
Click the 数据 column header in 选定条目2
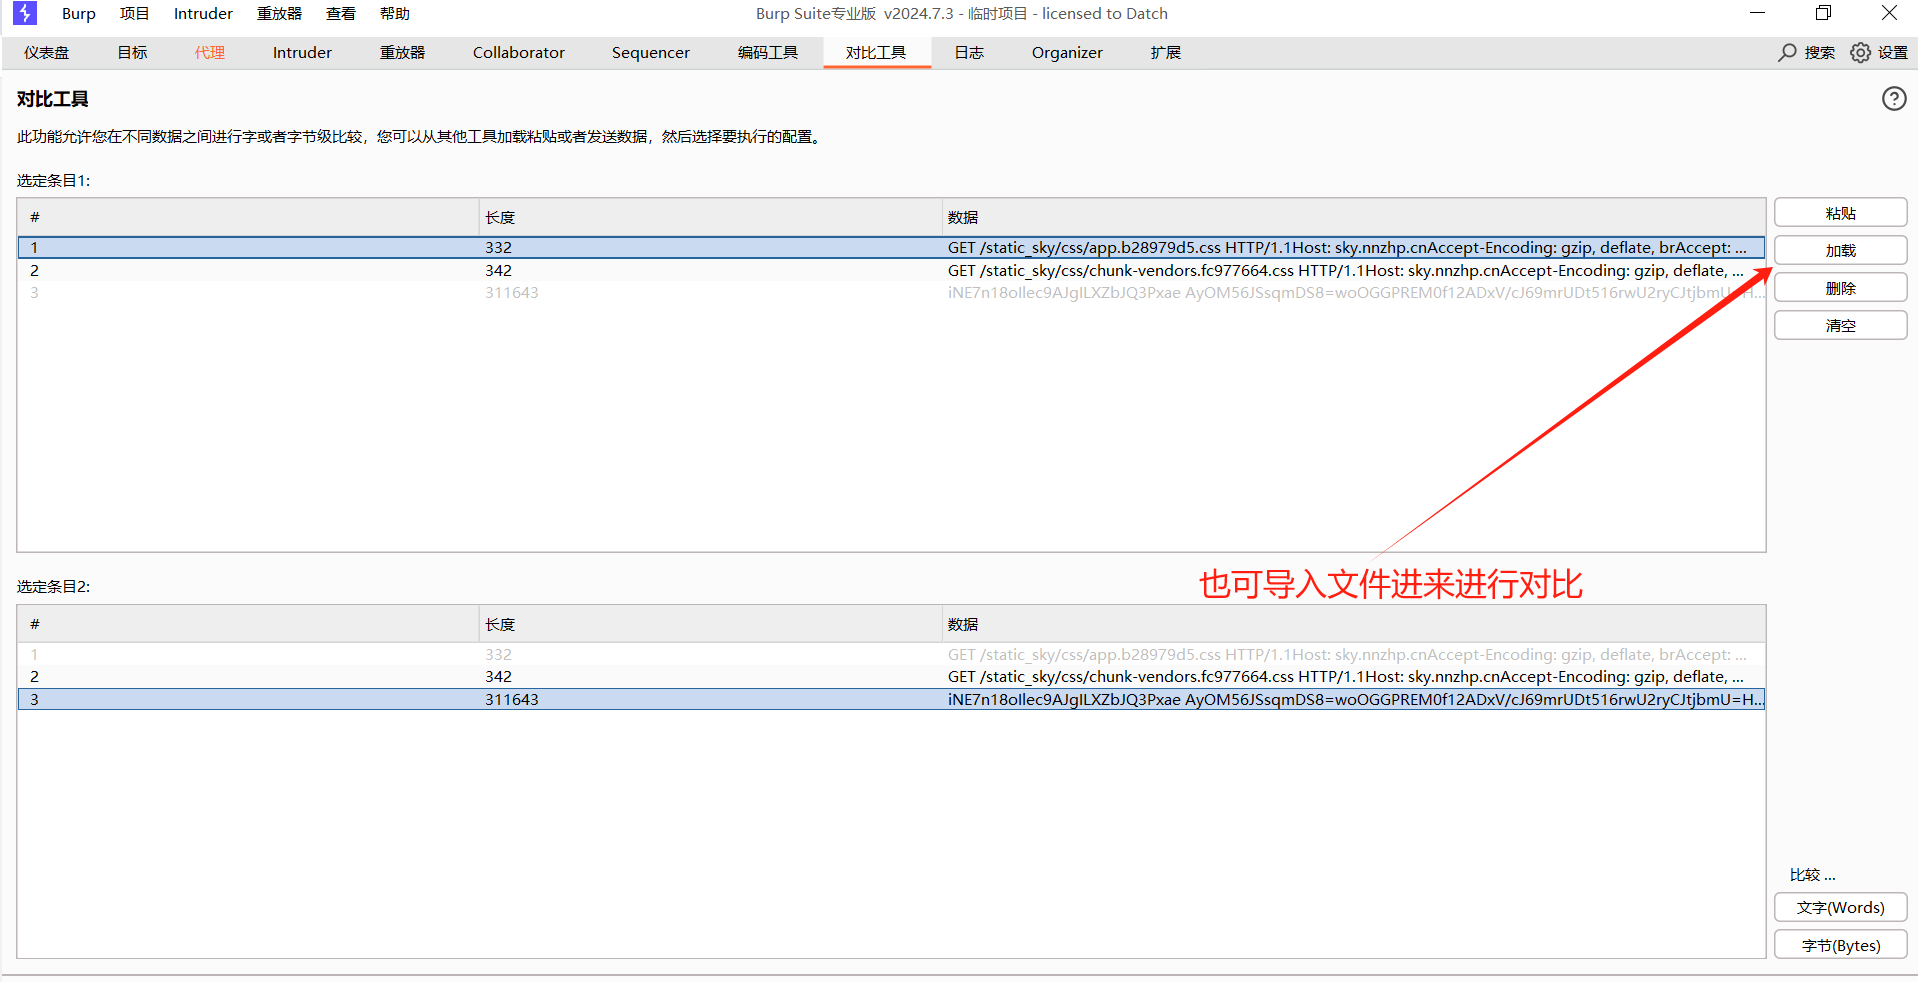1354,625
